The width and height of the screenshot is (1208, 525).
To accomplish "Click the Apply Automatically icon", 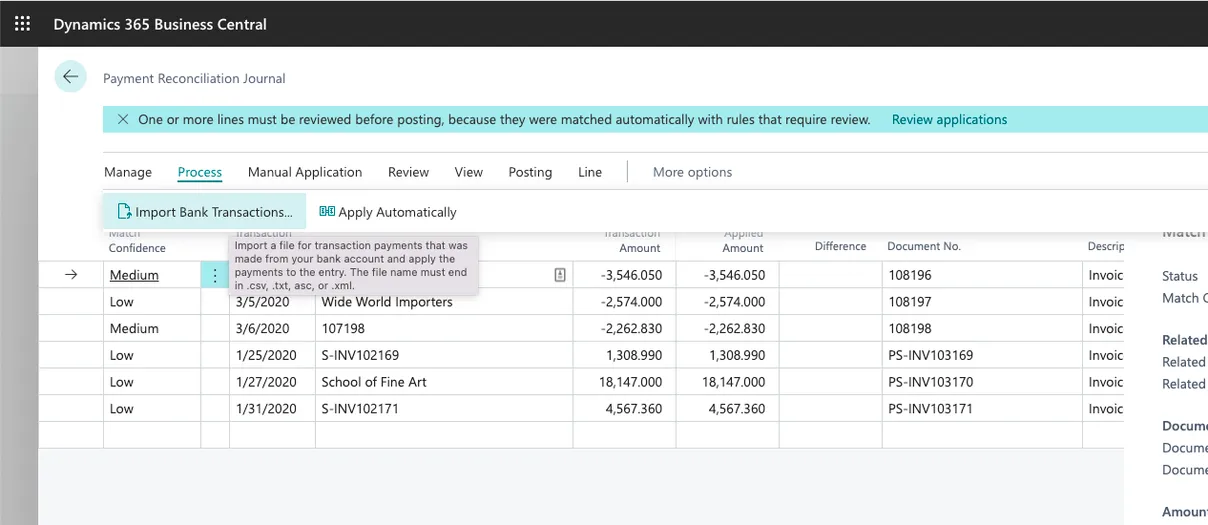I will pyautogui.click(x=327, y=211).
